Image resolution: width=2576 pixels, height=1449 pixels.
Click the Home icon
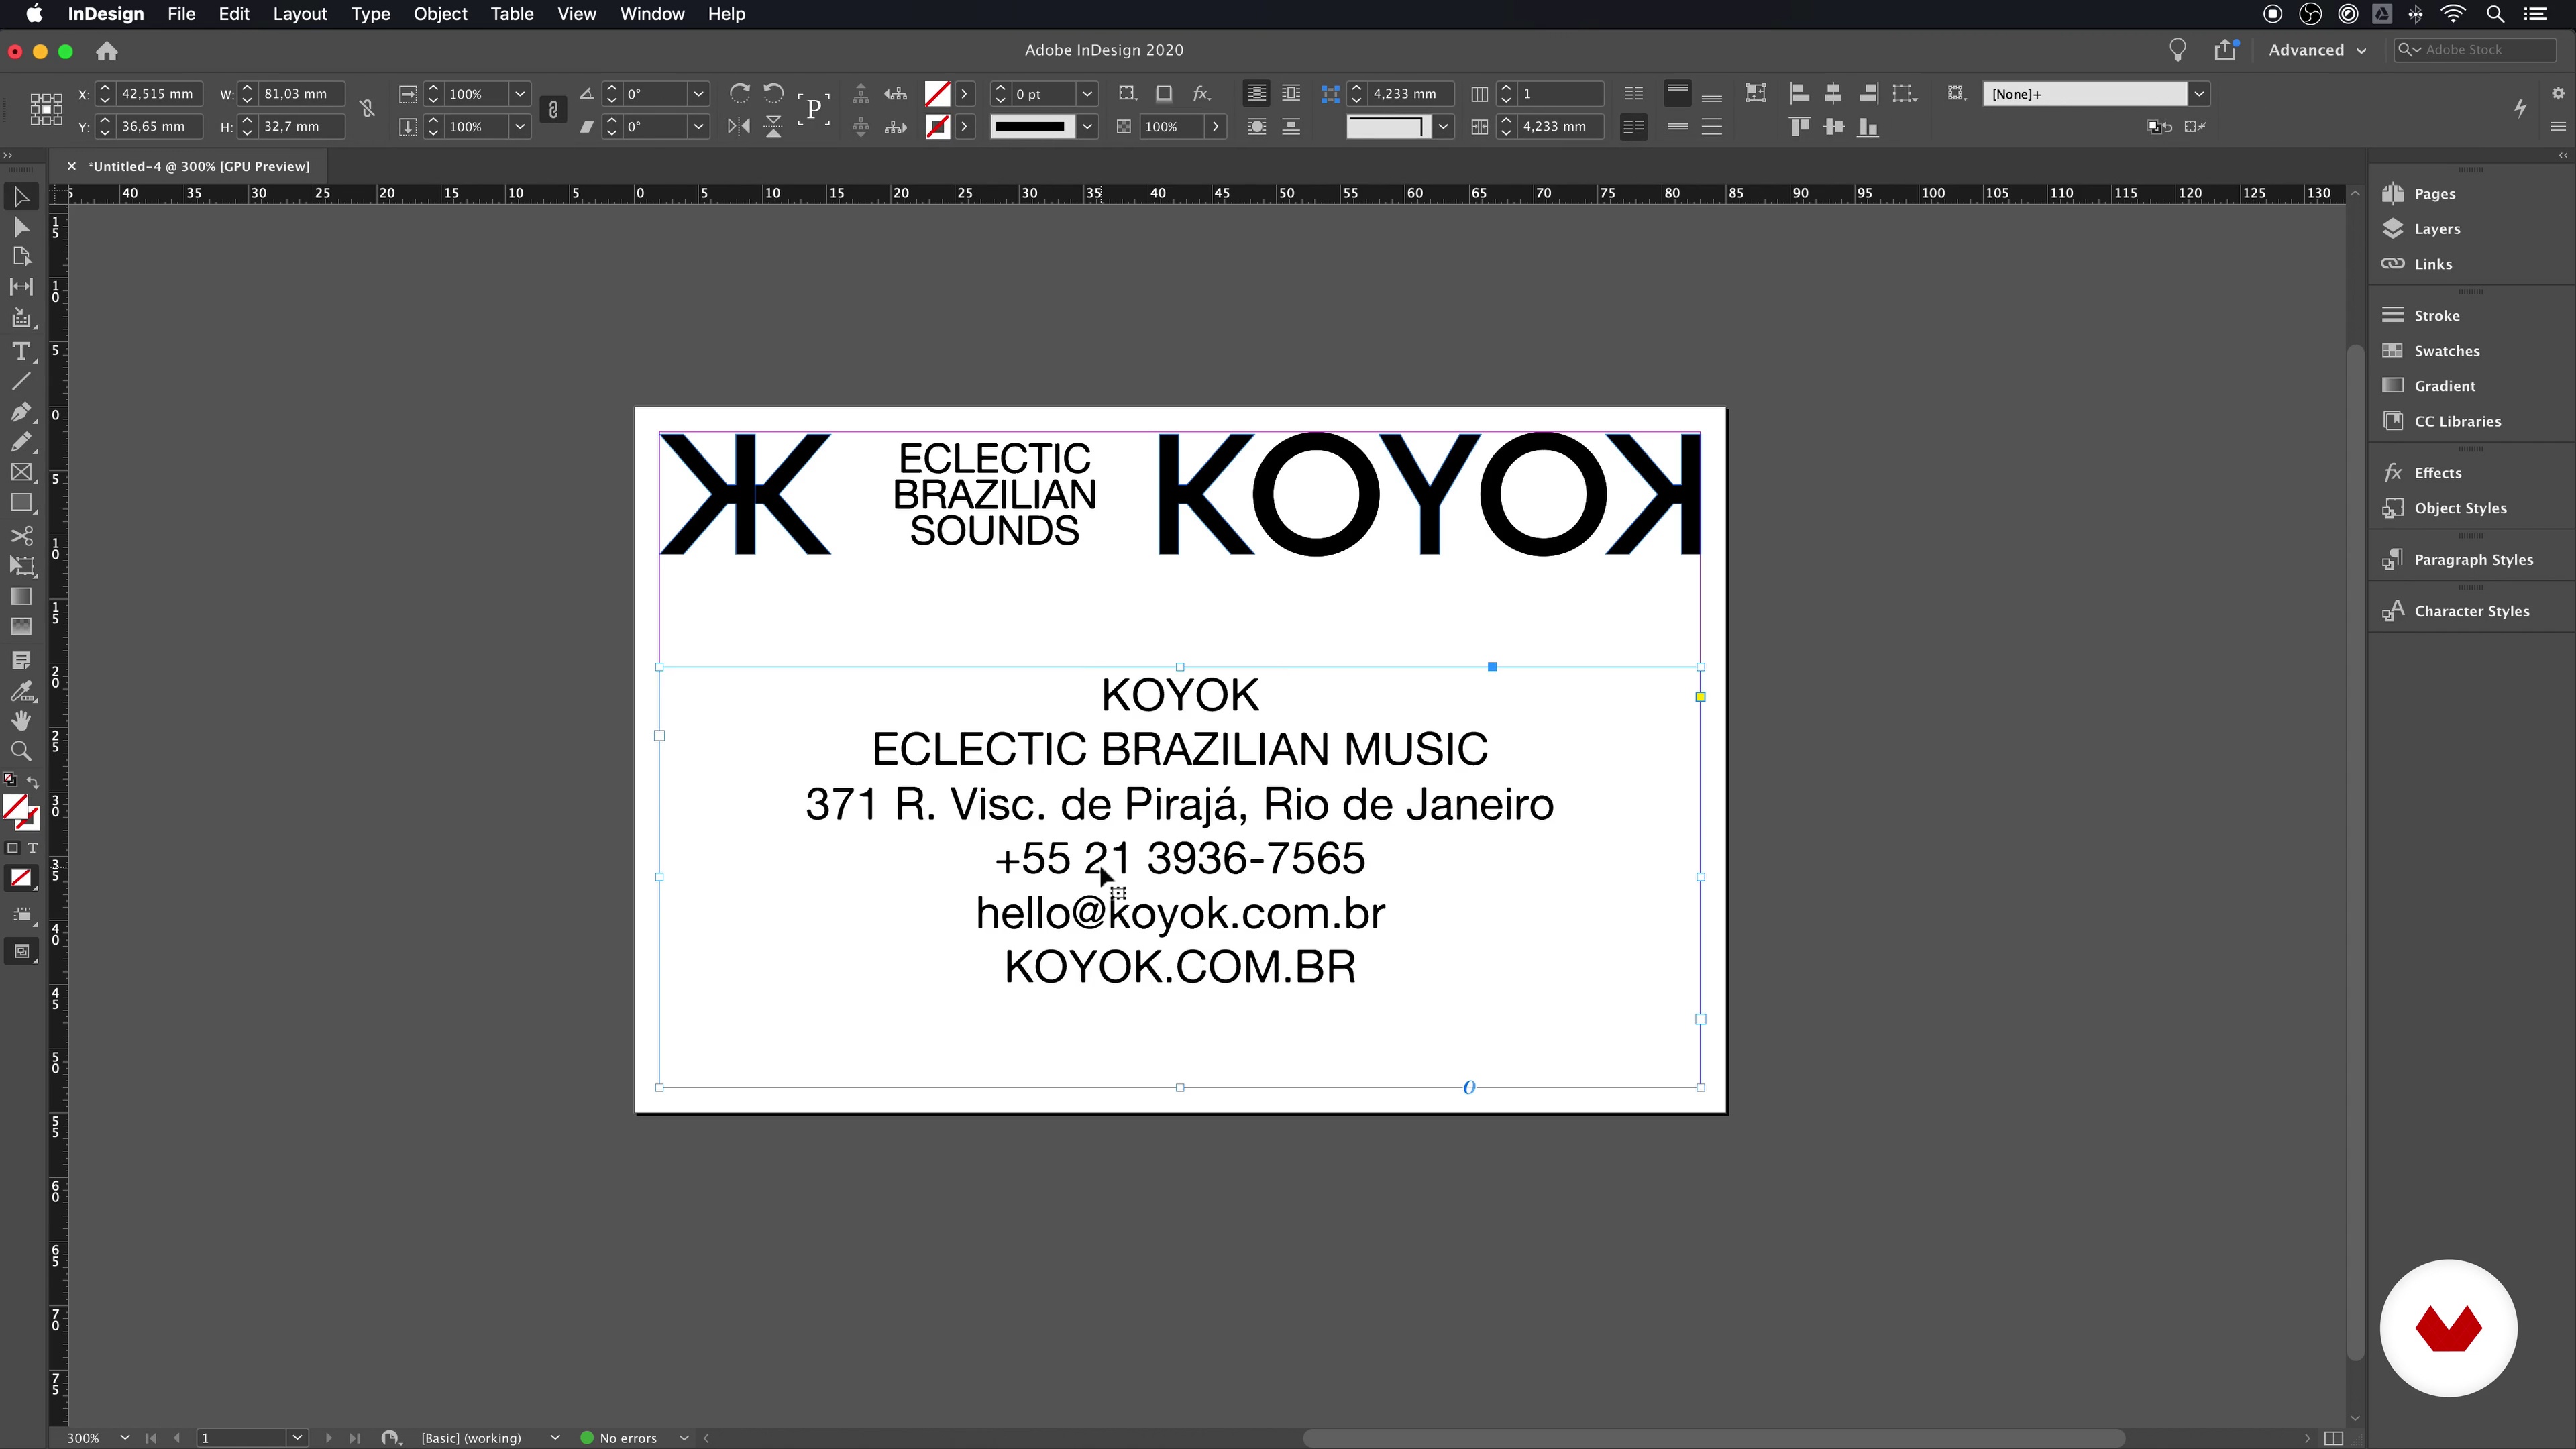[x=107, y=51]
